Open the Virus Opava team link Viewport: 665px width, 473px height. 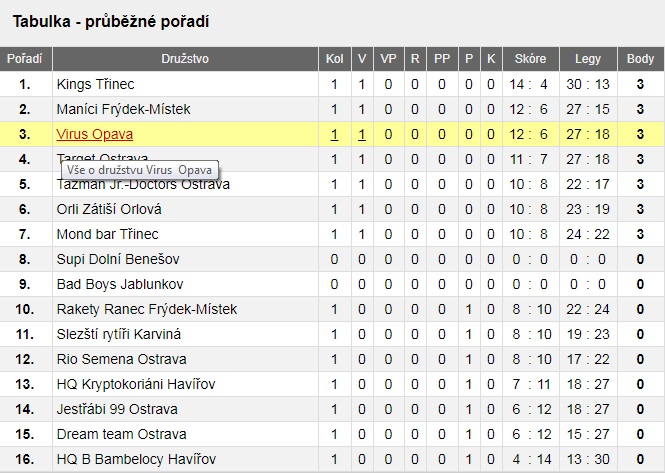coord(95,134)
